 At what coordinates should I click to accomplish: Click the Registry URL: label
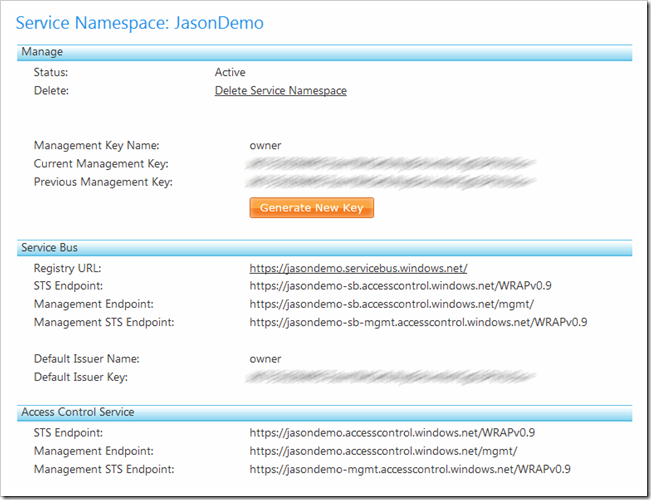[x=67, y=268]
